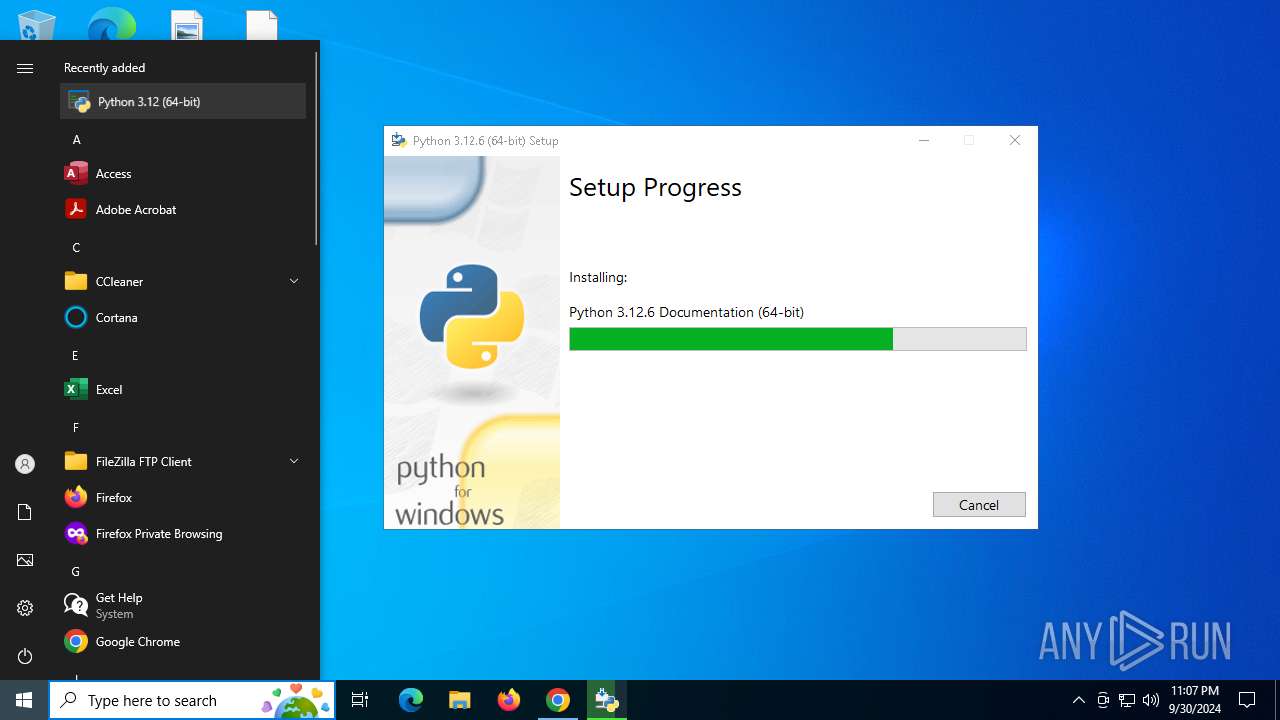Open Google Chrome from the taskbar
This screenshot has width=1280, height=720.
click(558, 700)
